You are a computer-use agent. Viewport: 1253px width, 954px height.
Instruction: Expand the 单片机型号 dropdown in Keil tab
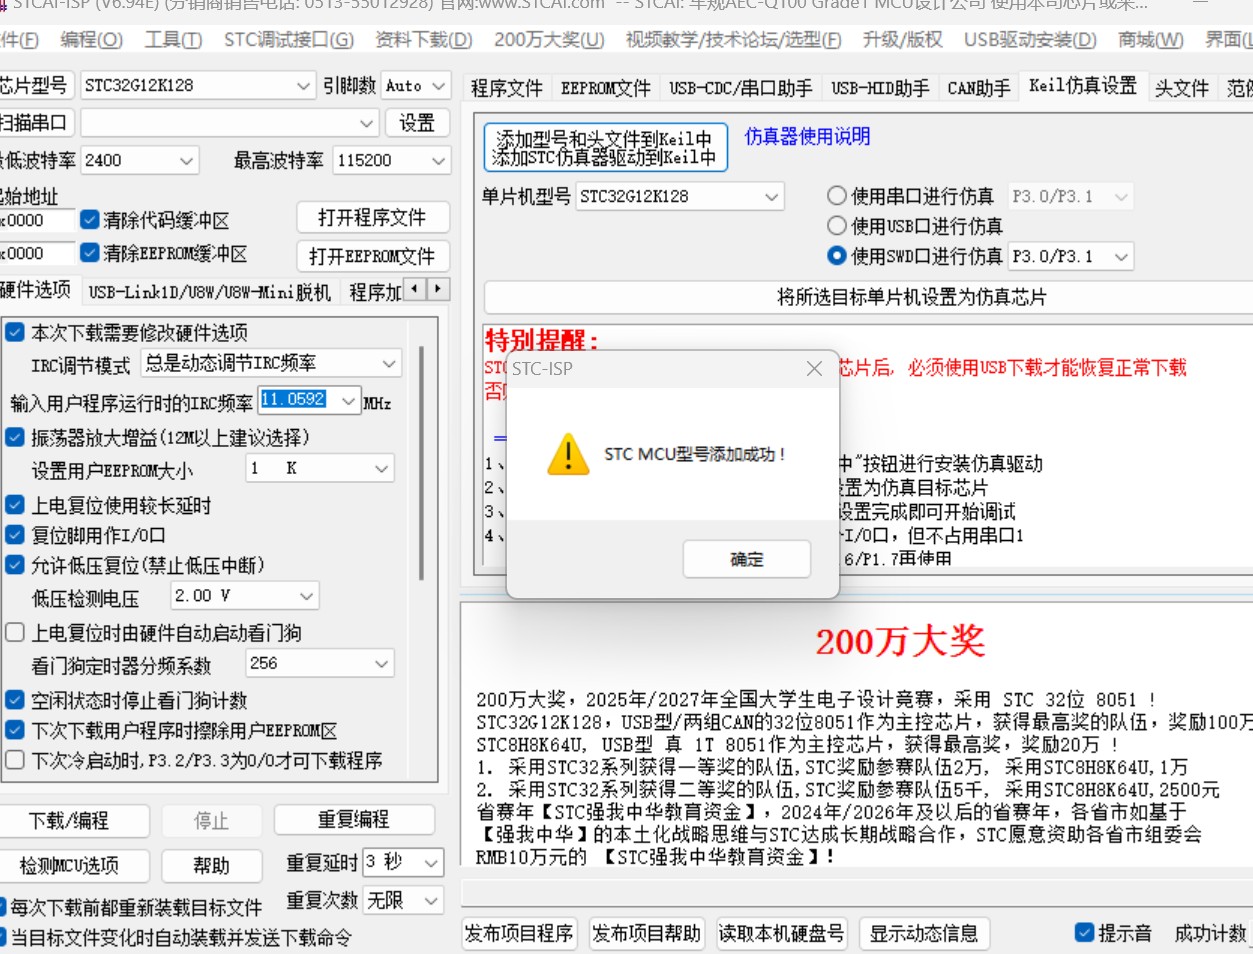[771, 196]
